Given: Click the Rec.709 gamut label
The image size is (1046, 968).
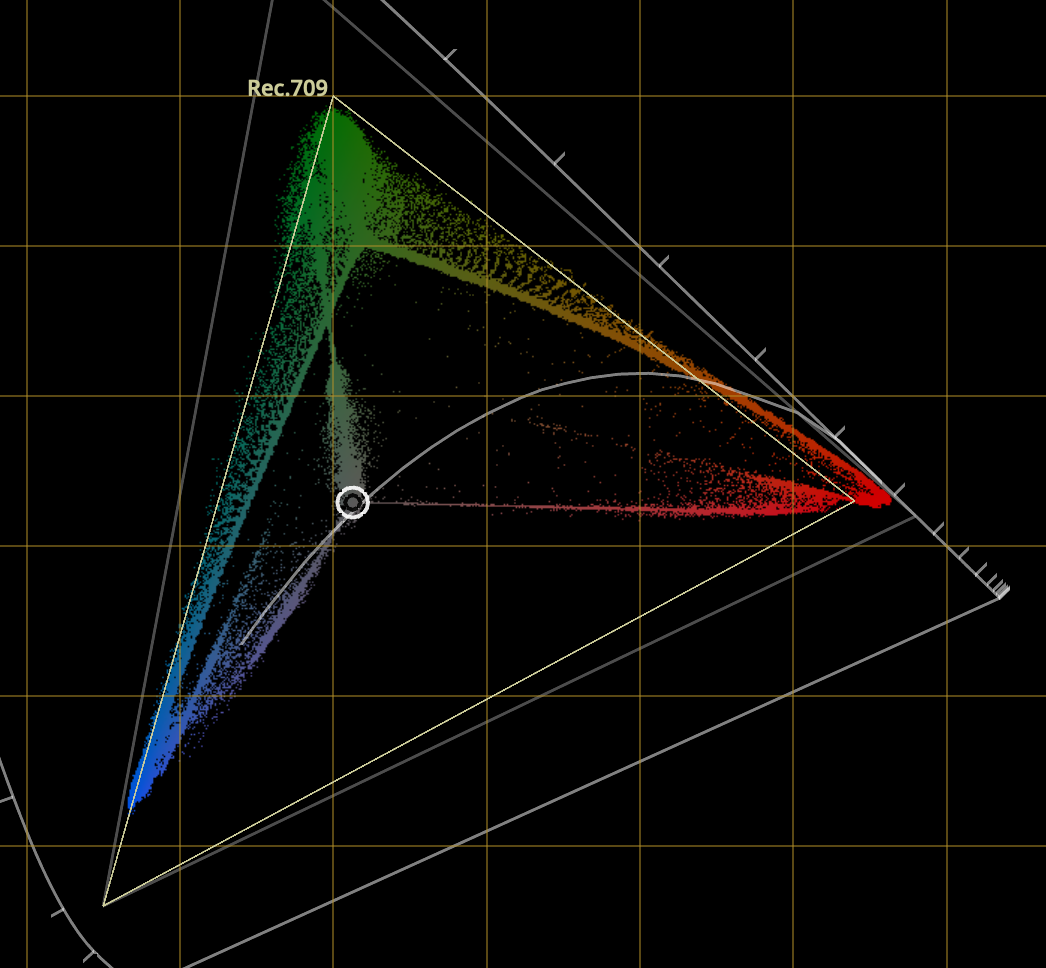Looking at the screenshot, I should point(288,88).
